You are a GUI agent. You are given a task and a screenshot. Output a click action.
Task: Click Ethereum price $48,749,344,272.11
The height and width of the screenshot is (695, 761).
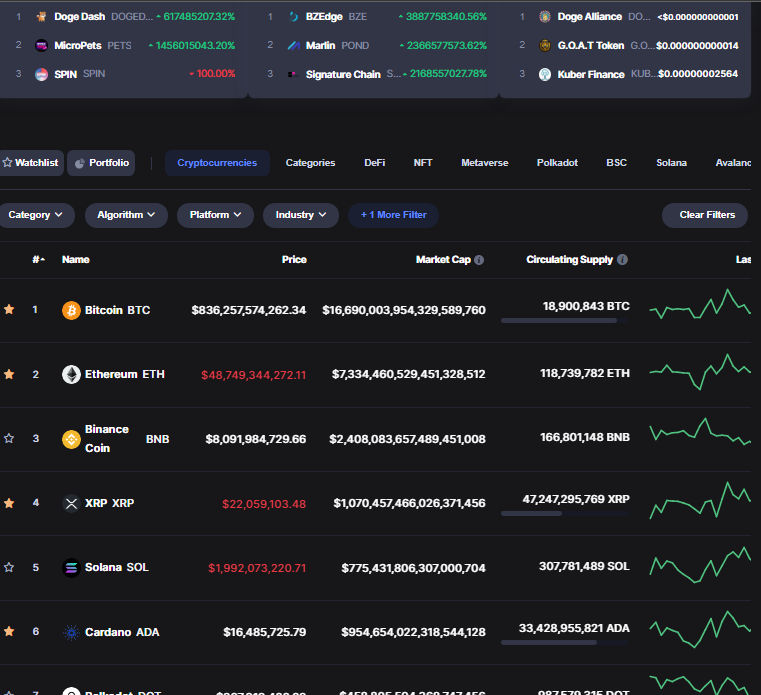click(253, 375)
